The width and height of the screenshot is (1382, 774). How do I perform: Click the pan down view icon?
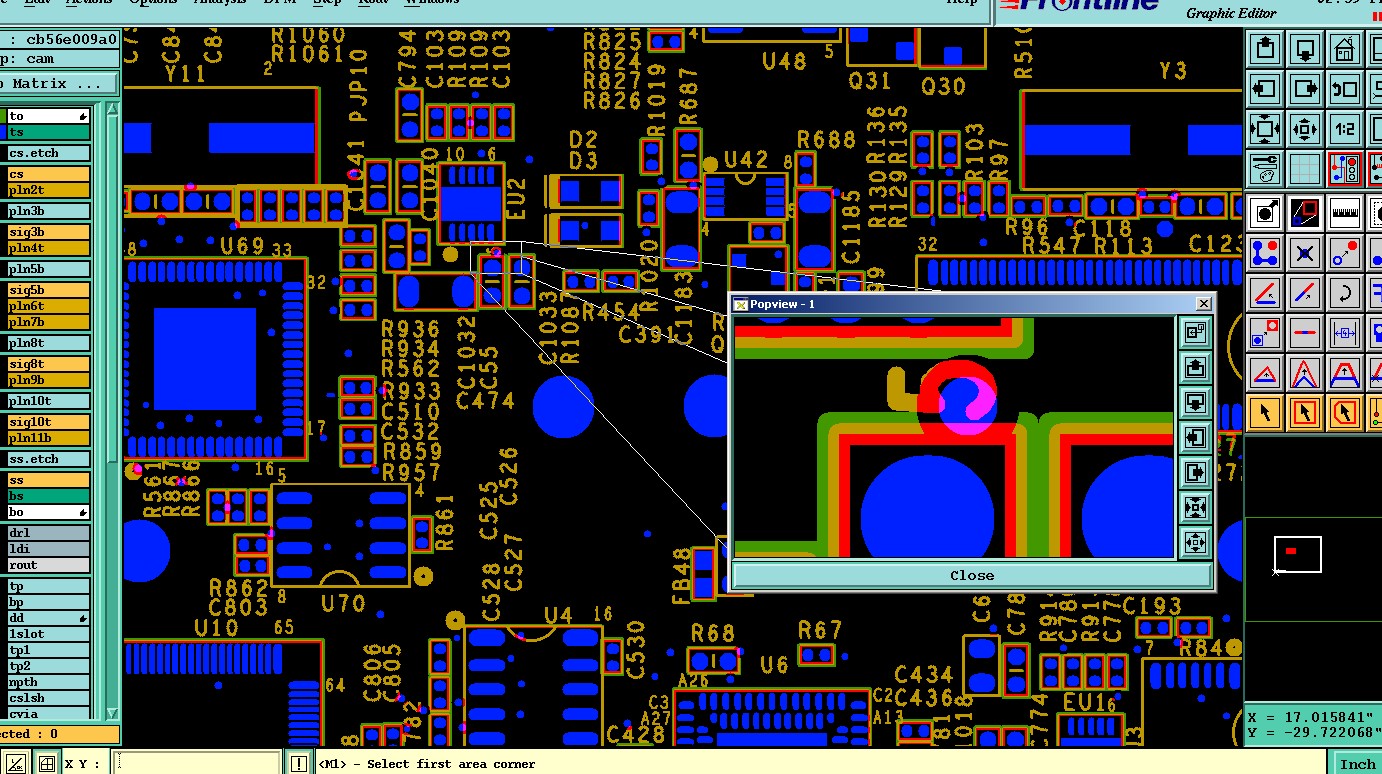tap(1305, 48)
